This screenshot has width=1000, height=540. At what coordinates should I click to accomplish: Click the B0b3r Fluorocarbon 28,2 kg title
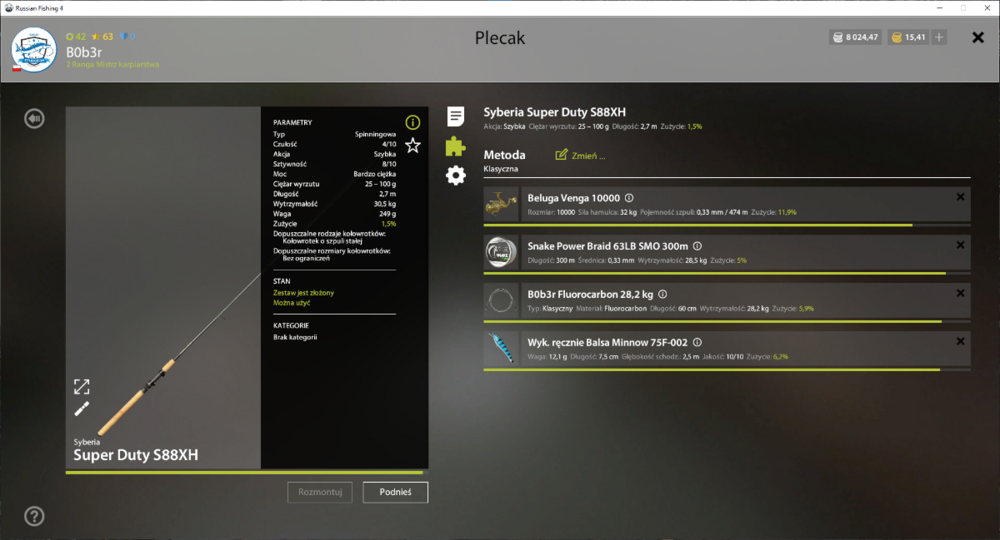(x=590, y=295)
